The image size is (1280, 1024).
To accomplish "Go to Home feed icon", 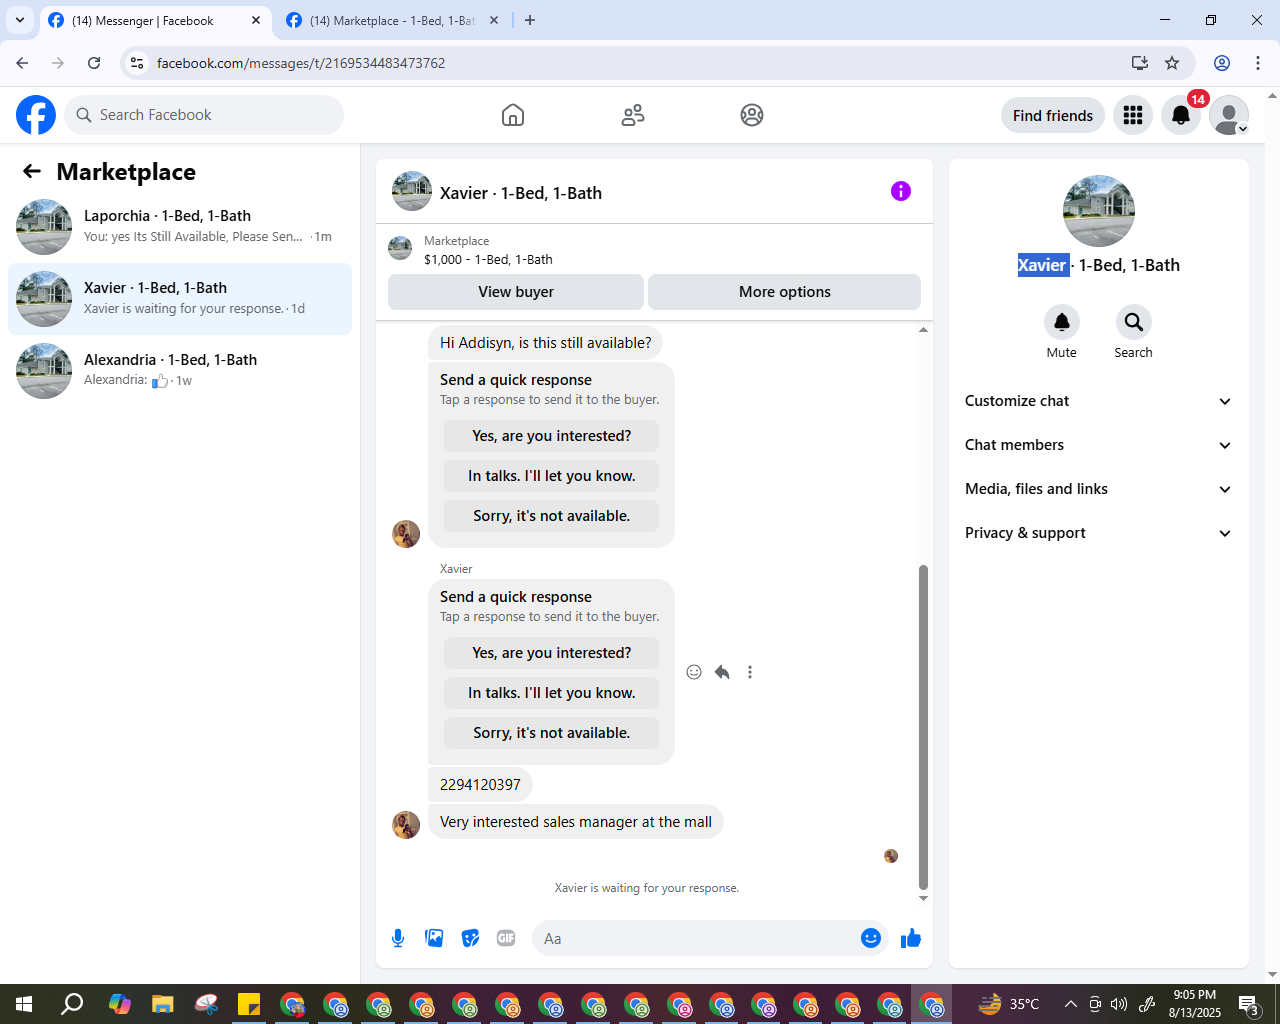I will tap(513, 115).
